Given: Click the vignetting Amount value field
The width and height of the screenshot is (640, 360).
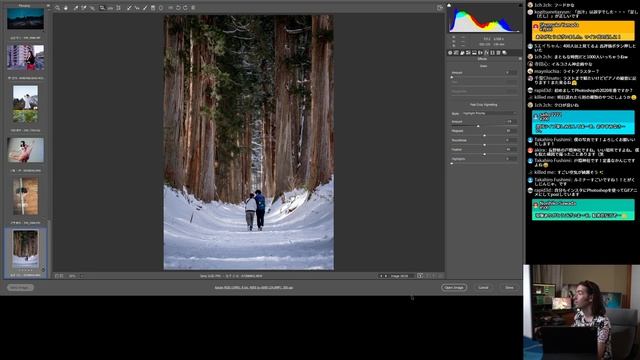Looking at the screenshot, I should click(x=511, y=122).
